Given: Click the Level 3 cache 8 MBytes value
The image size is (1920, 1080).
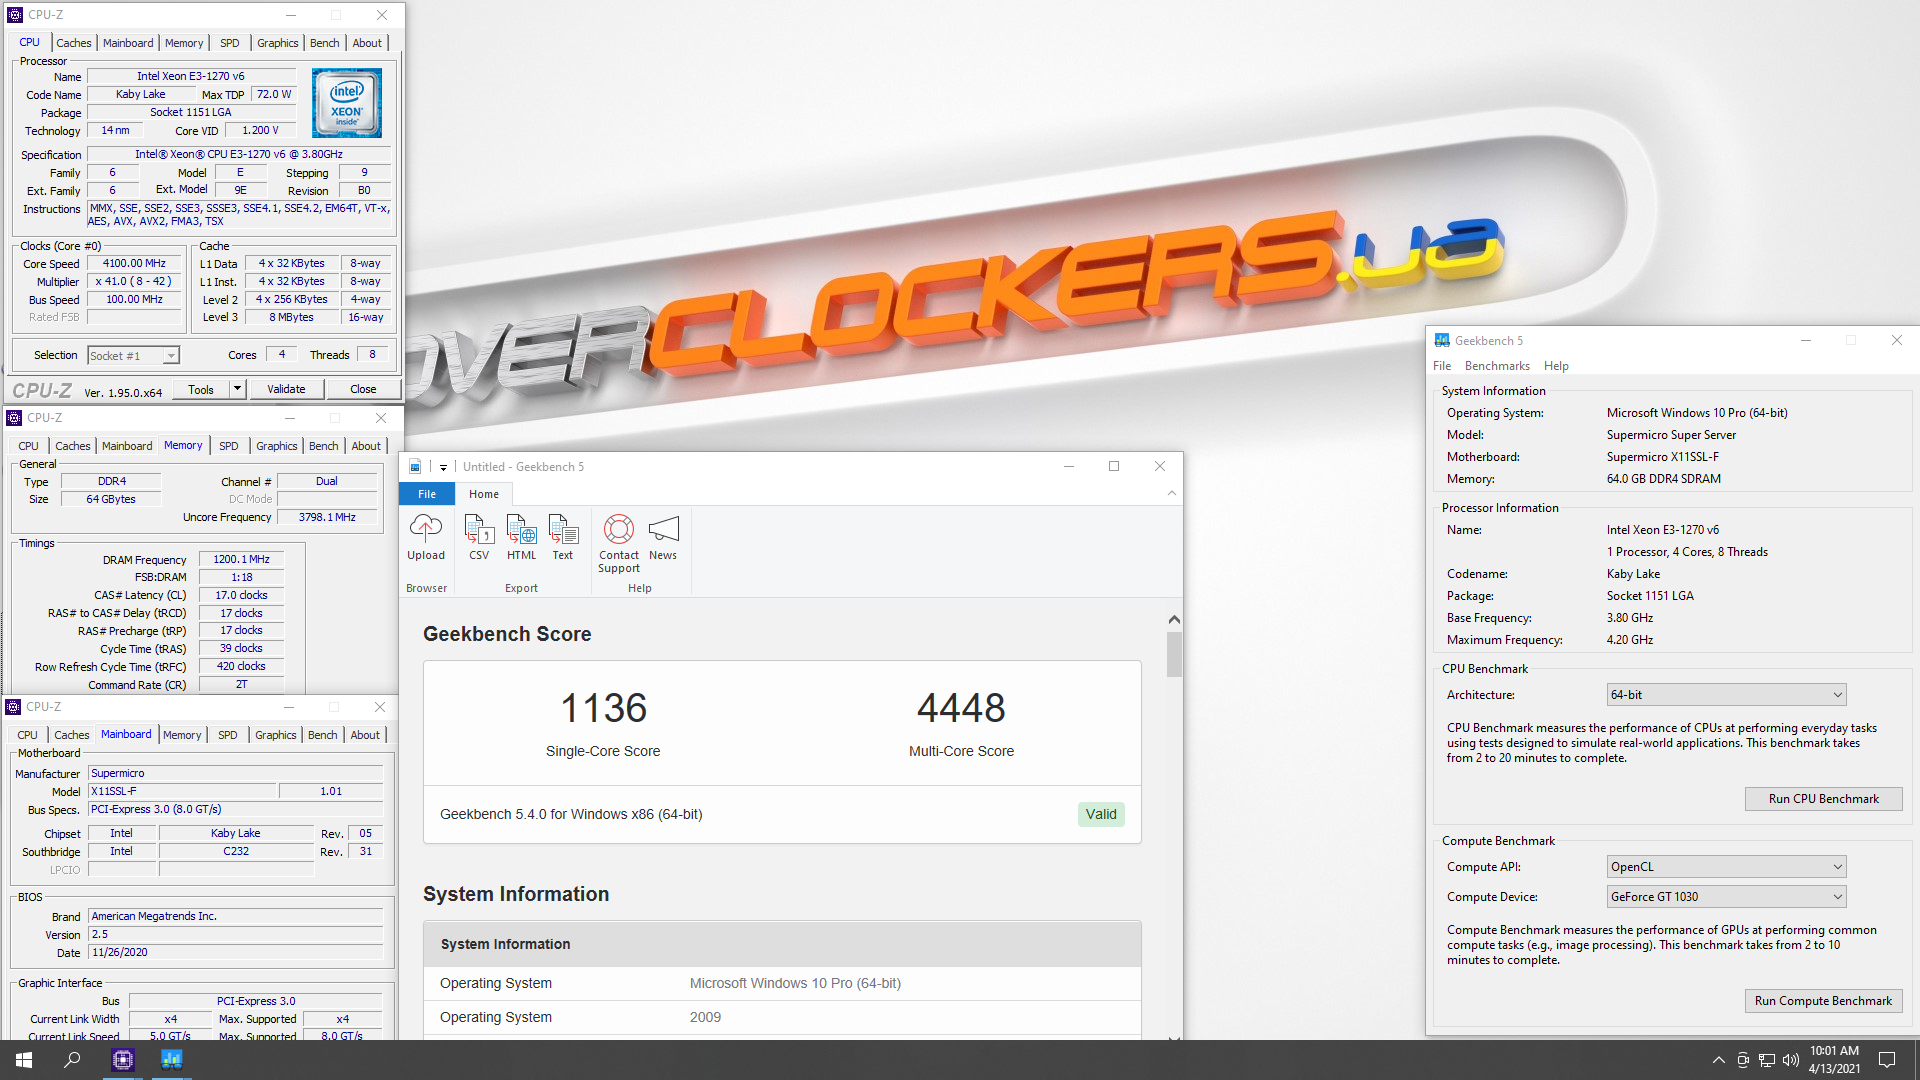Looking at the screenshot, I should 291,318.
